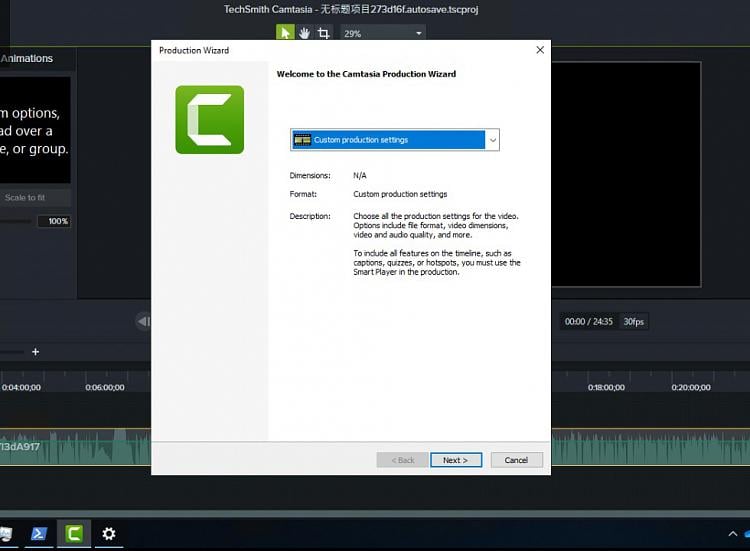Show hidden system tray icons chevron
The height and width of the screenshot is (551, 750).
coord(732,534)
